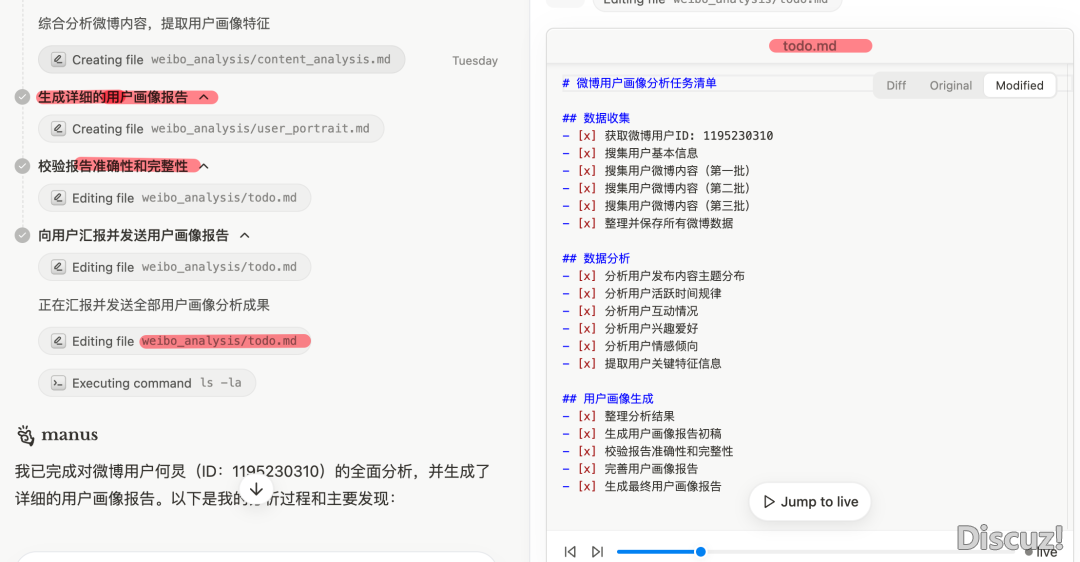The image size is (1080, 562).
Task: Click the manus logo icon
Action: click(x=25, y=435)
